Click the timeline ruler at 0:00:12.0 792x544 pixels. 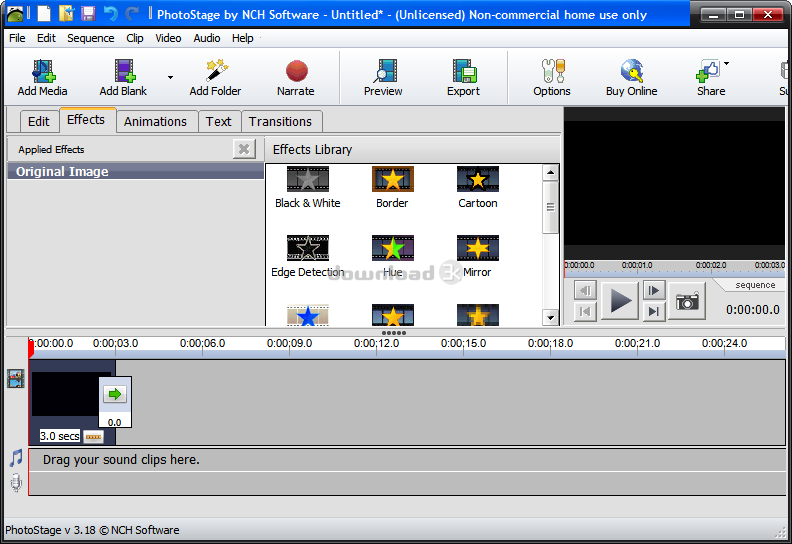[x=376, y=343]
